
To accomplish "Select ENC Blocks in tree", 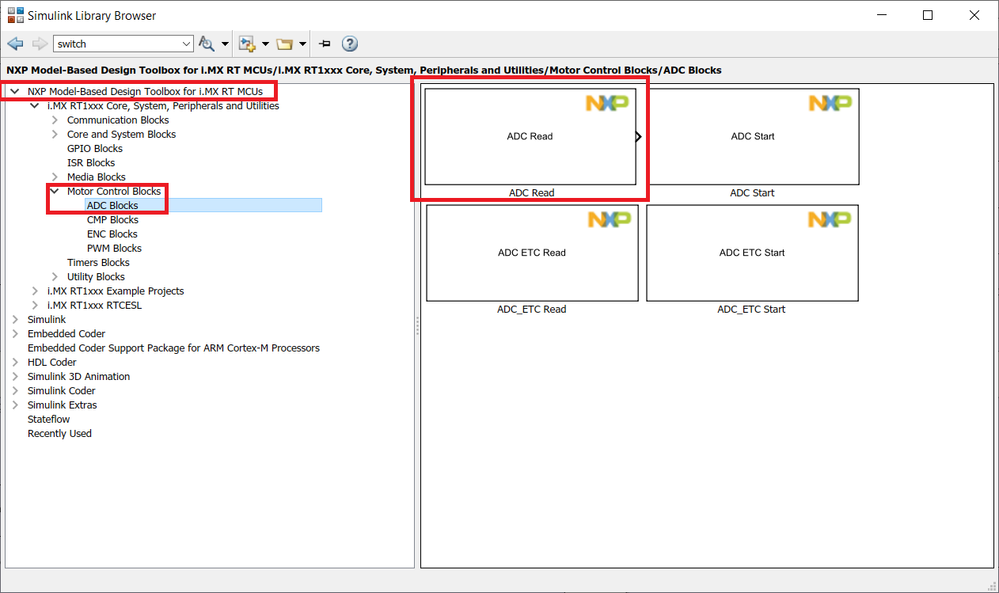I will 112,234.
